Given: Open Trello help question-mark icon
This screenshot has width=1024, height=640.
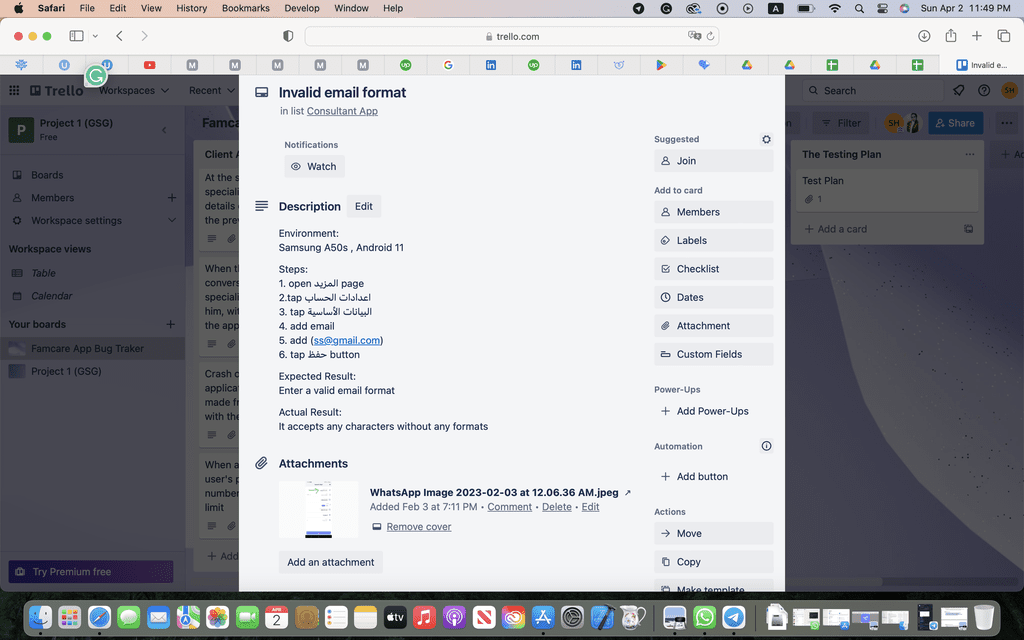Looking at the screenshot, I should 984,91.
